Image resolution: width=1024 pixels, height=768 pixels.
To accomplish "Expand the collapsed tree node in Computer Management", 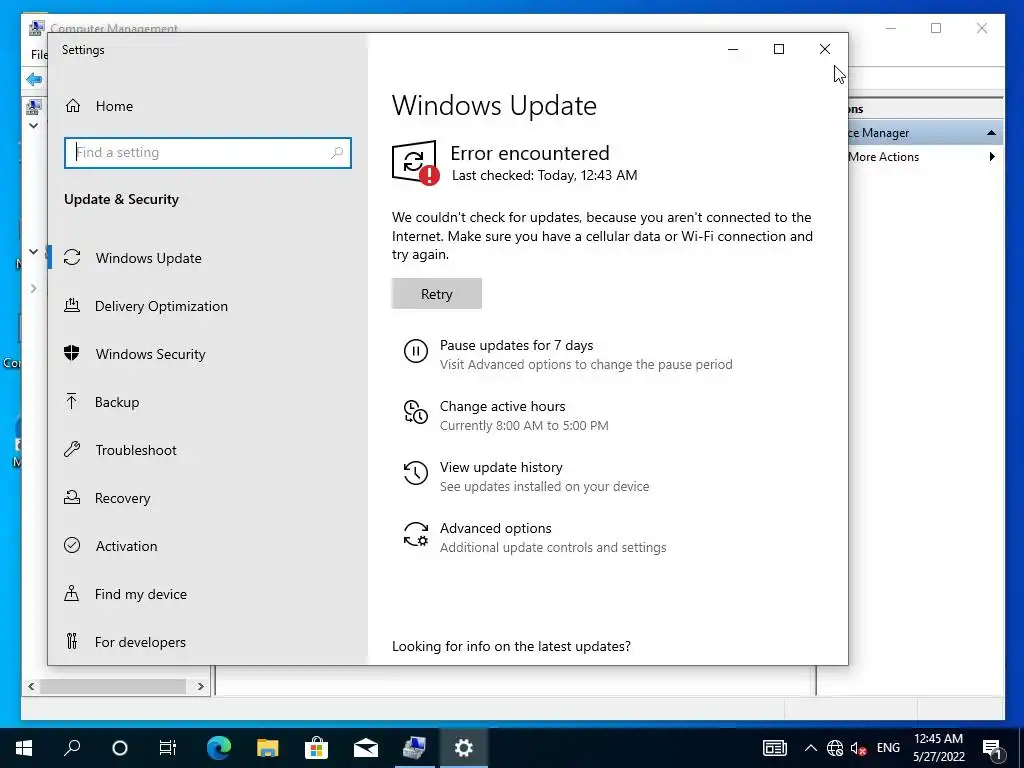I will point(33,289).
